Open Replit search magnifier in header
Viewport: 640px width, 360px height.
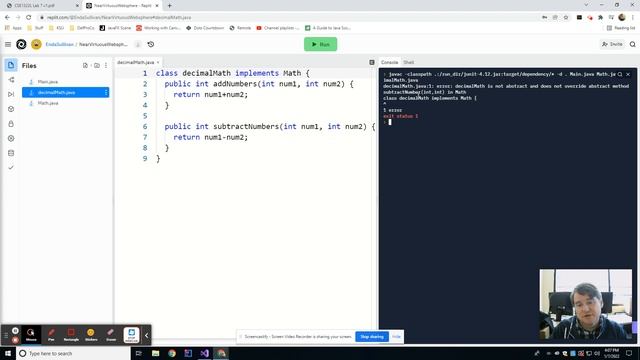point(633,44)
